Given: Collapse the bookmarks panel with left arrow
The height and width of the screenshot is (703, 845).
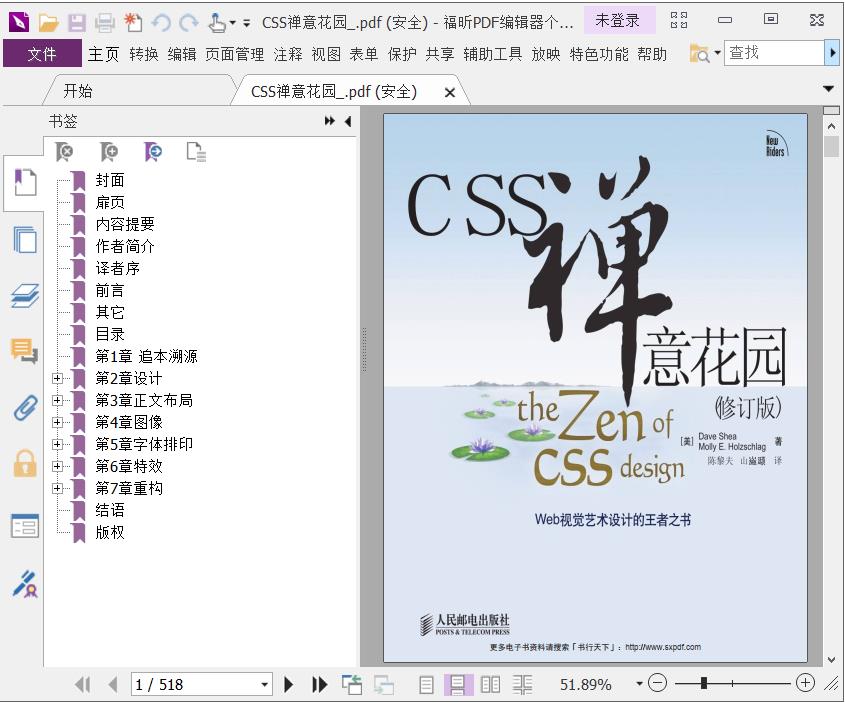Looking at the screenshot, I should click(348, 121).
